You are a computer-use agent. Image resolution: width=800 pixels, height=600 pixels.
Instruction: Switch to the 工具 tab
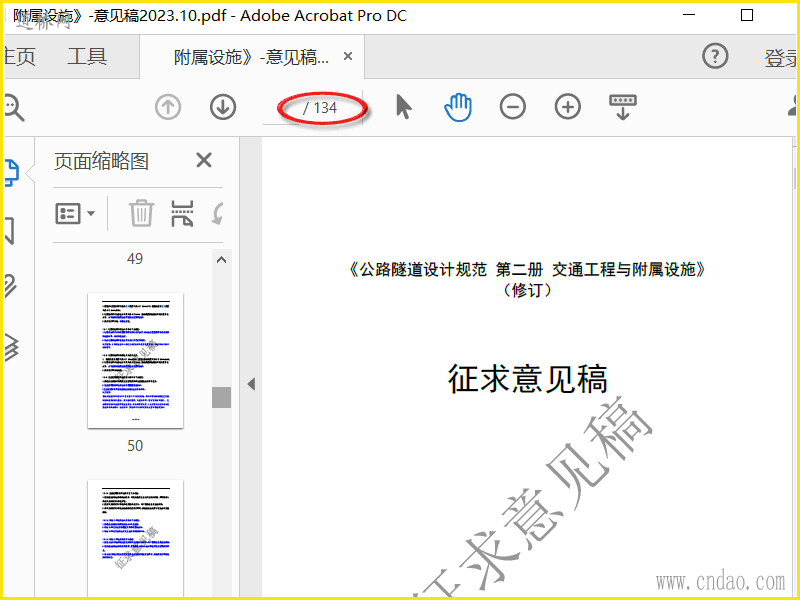[x=87, y=57]
